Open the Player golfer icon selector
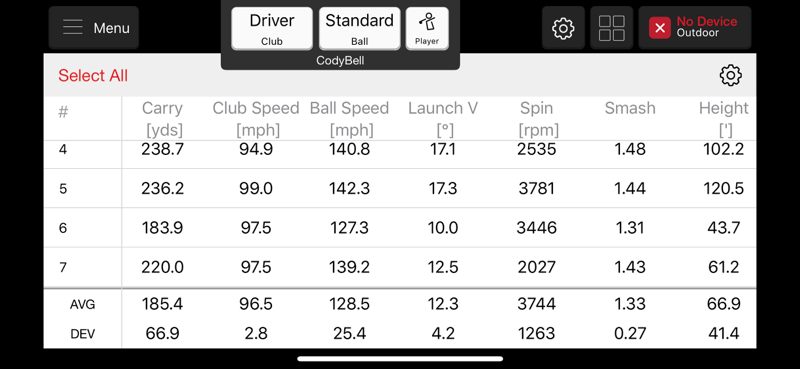The width and height of the screenshot is (800, 369). coord(427,29)
